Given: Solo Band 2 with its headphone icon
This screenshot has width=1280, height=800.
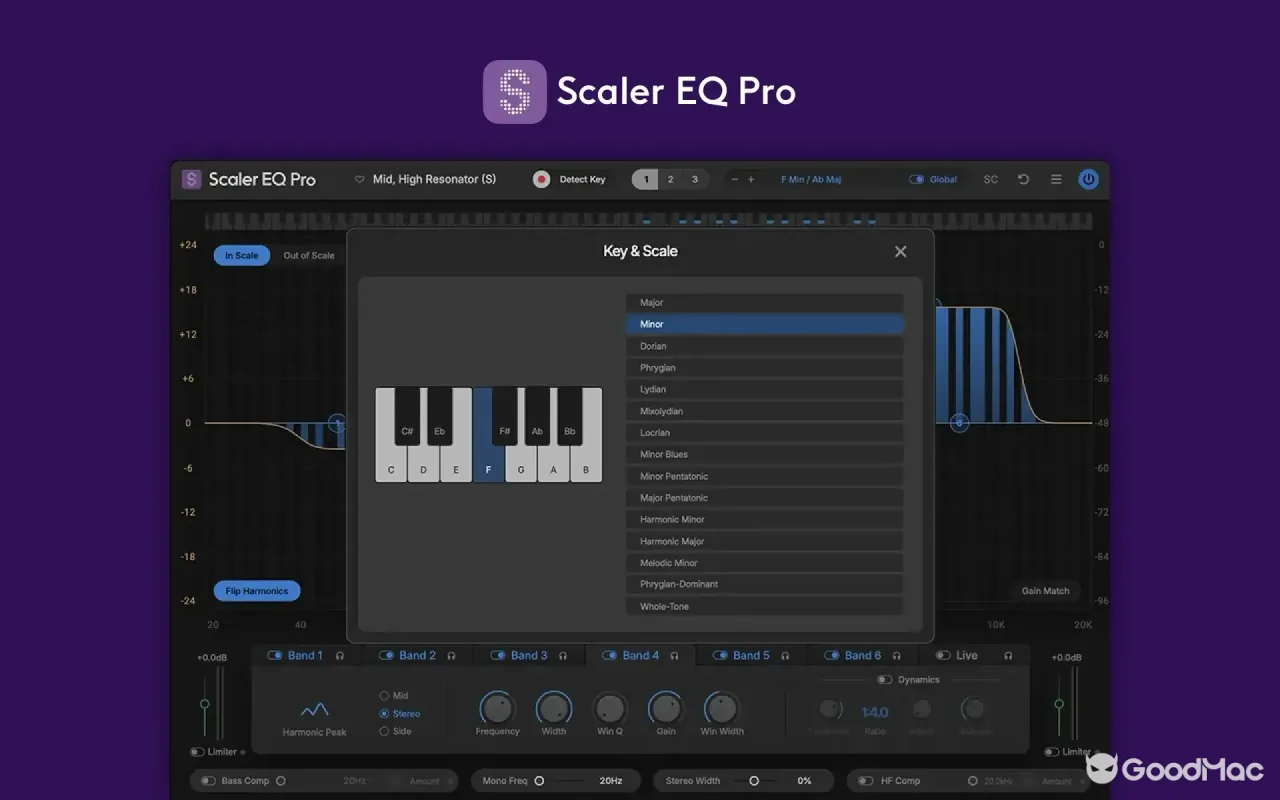Looking at the screenshot, I should (x=451, y=656).
